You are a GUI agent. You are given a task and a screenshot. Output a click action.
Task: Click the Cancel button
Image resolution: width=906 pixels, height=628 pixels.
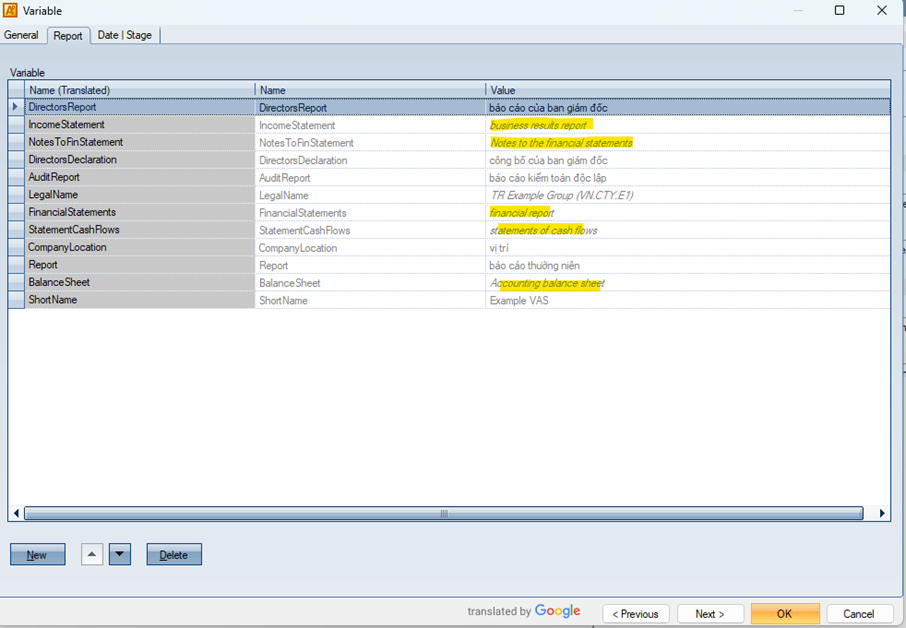[858, 614]
